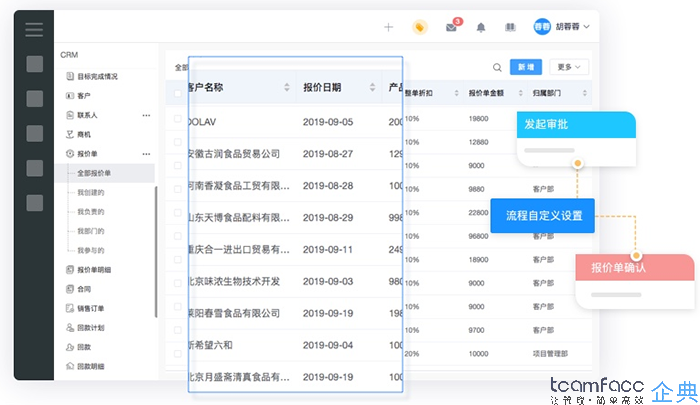Click the 安徽古润食品贸易公司 cell
The width and height of the screenshot is (700, 405).
[x=234, y=154]
